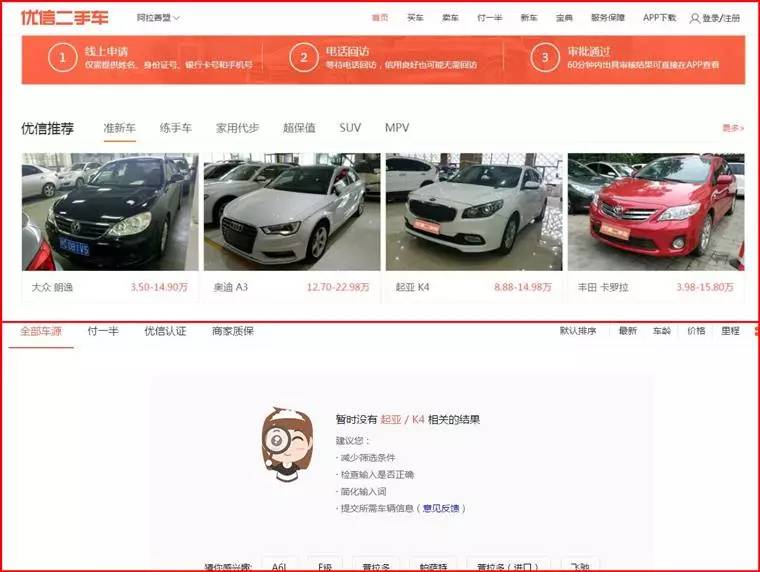Sort listings by 里程
This screenshot has height=572, width=760.
pos(730,331)
